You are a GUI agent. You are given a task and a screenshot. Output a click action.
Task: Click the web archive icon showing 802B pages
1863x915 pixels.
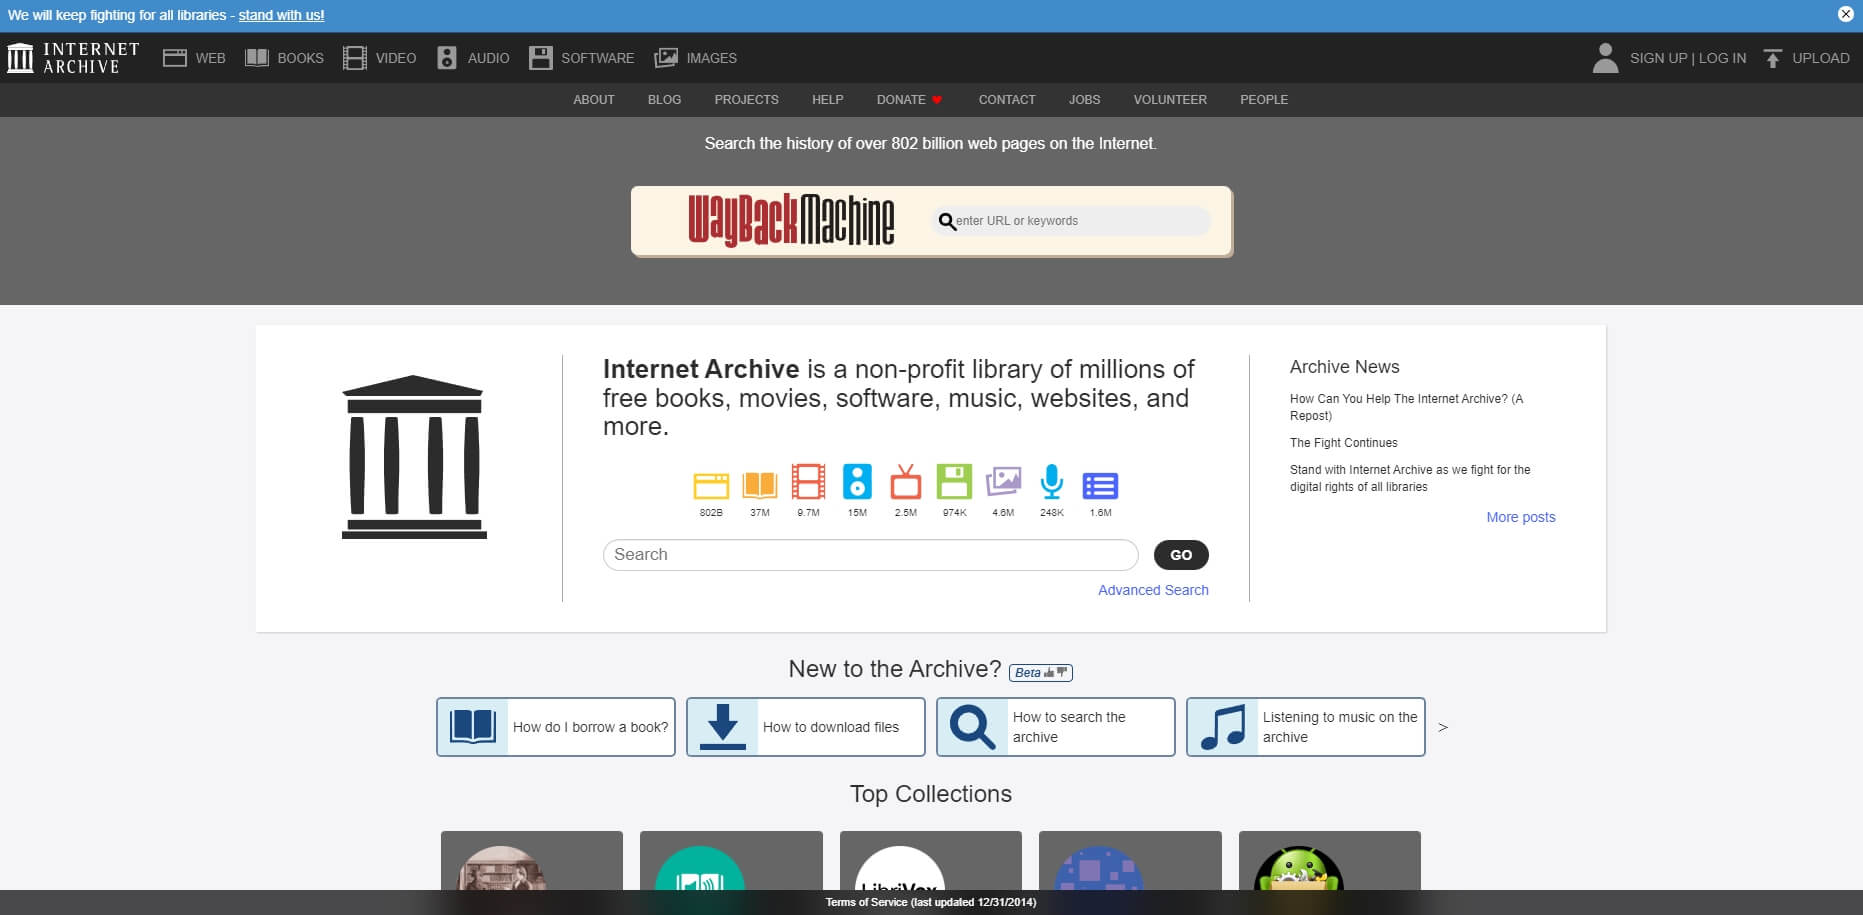pos(711,486)
